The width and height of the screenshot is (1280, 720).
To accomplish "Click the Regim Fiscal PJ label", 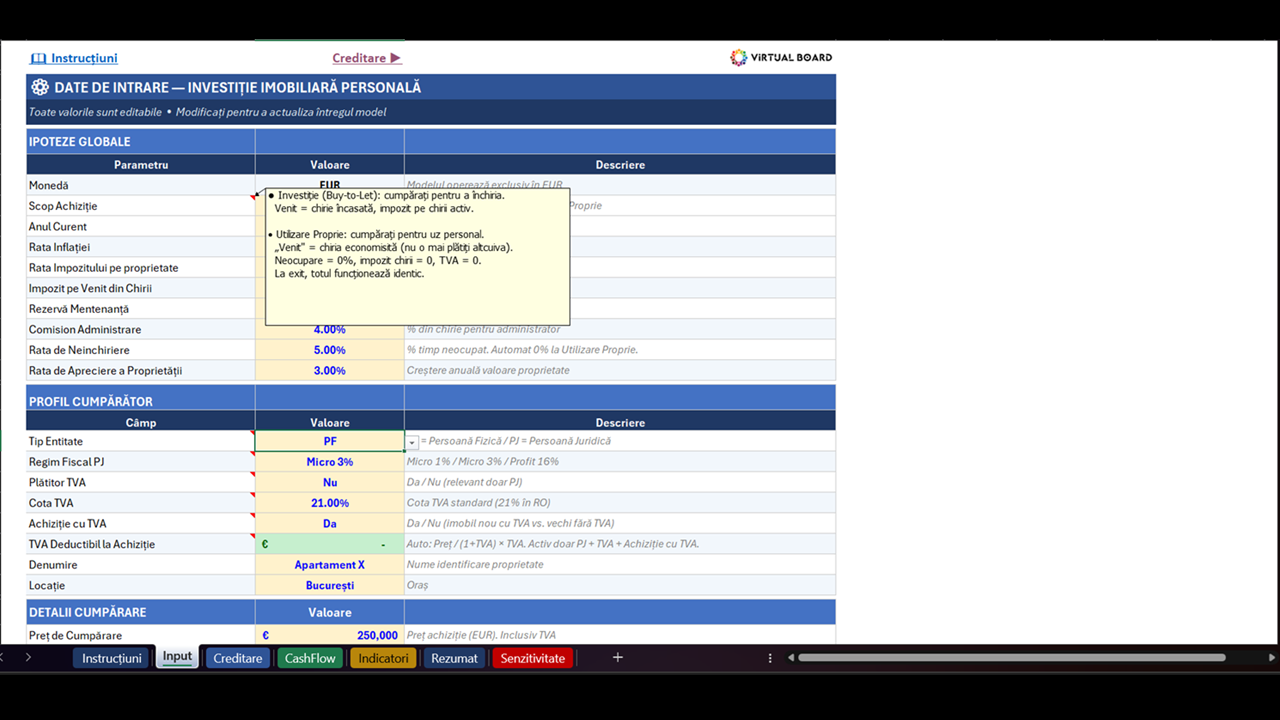I will 66,462.
